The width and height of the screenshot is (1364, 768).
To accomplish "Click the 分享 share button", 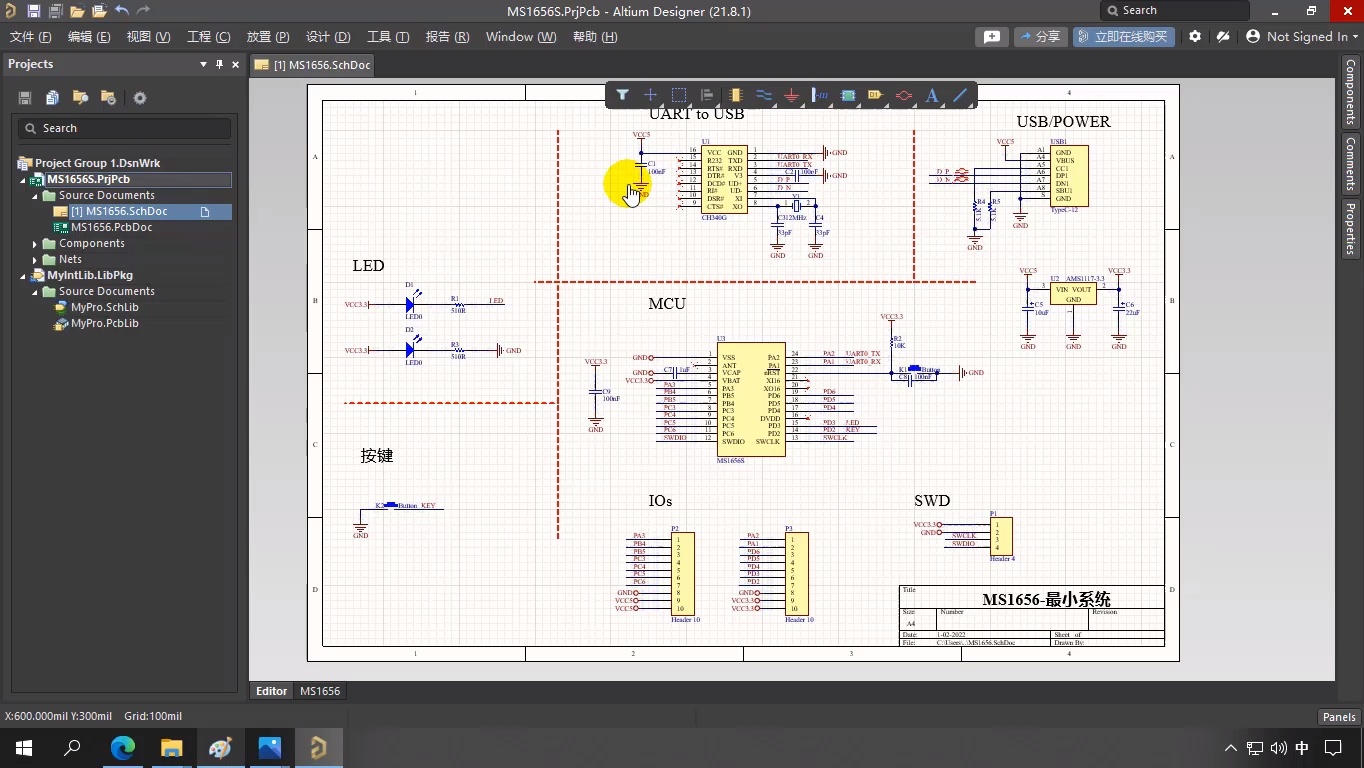I will click(x=1040, y=37).
